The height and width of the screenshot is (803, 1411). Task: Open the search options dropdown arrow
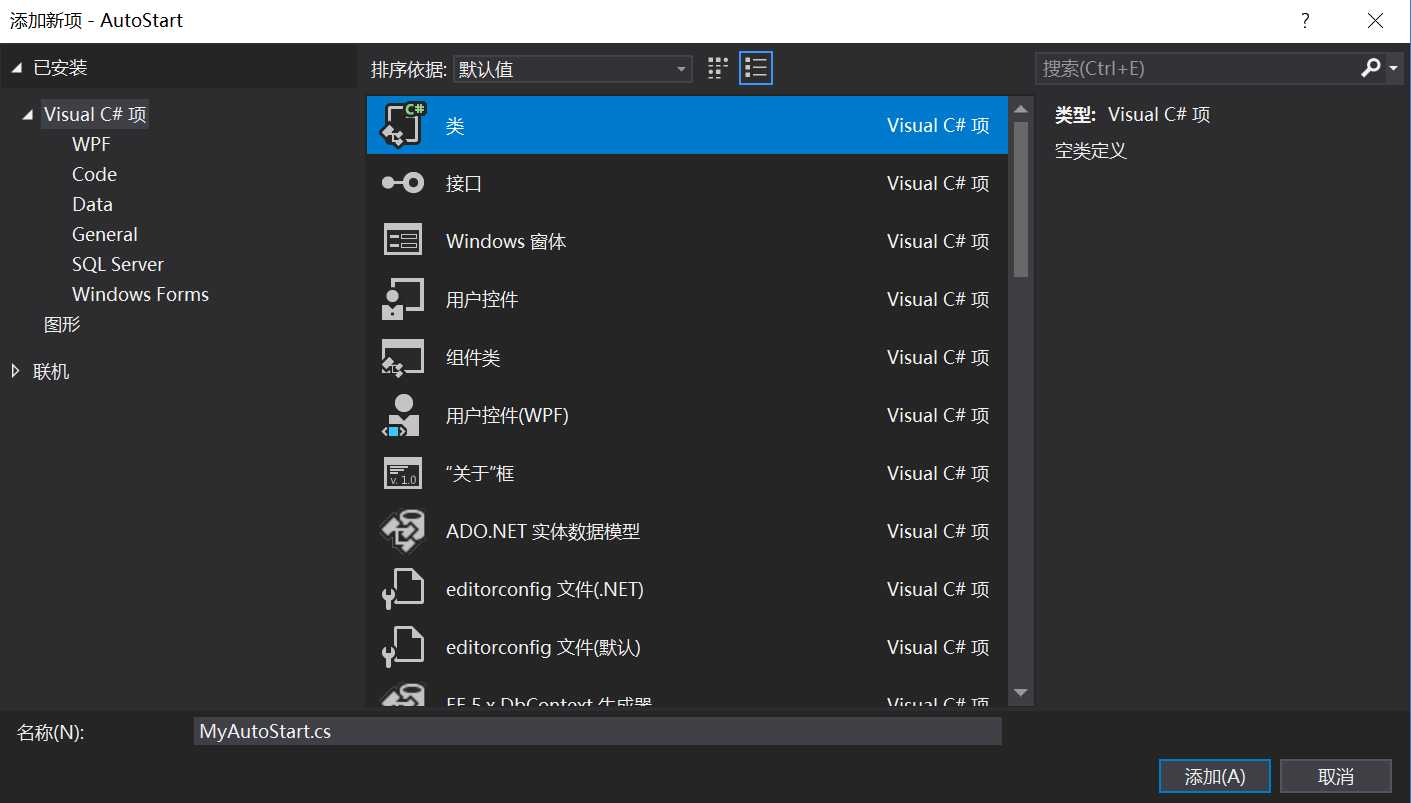click(x=1394, y=68)
